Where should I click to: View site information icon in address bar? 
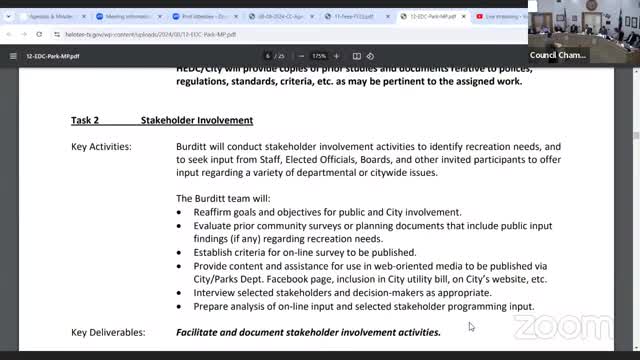tap(57, 35)
